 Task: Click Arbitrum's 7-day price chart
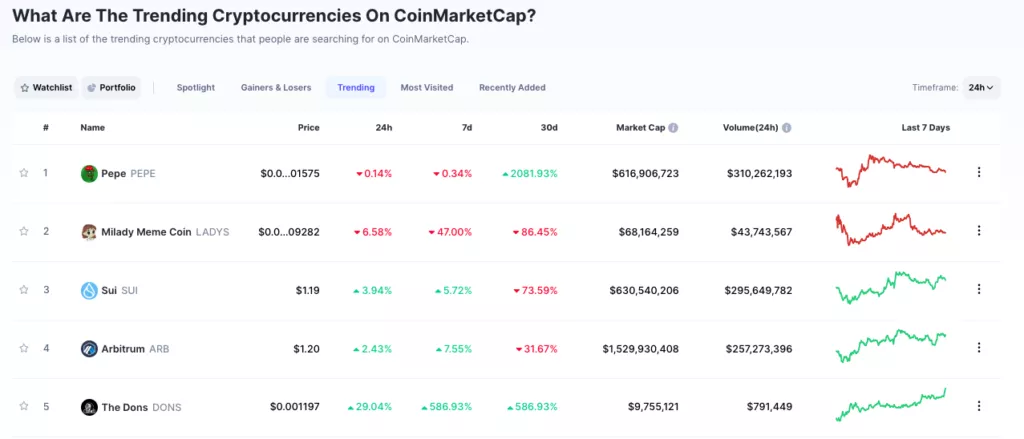coord(891,346)
